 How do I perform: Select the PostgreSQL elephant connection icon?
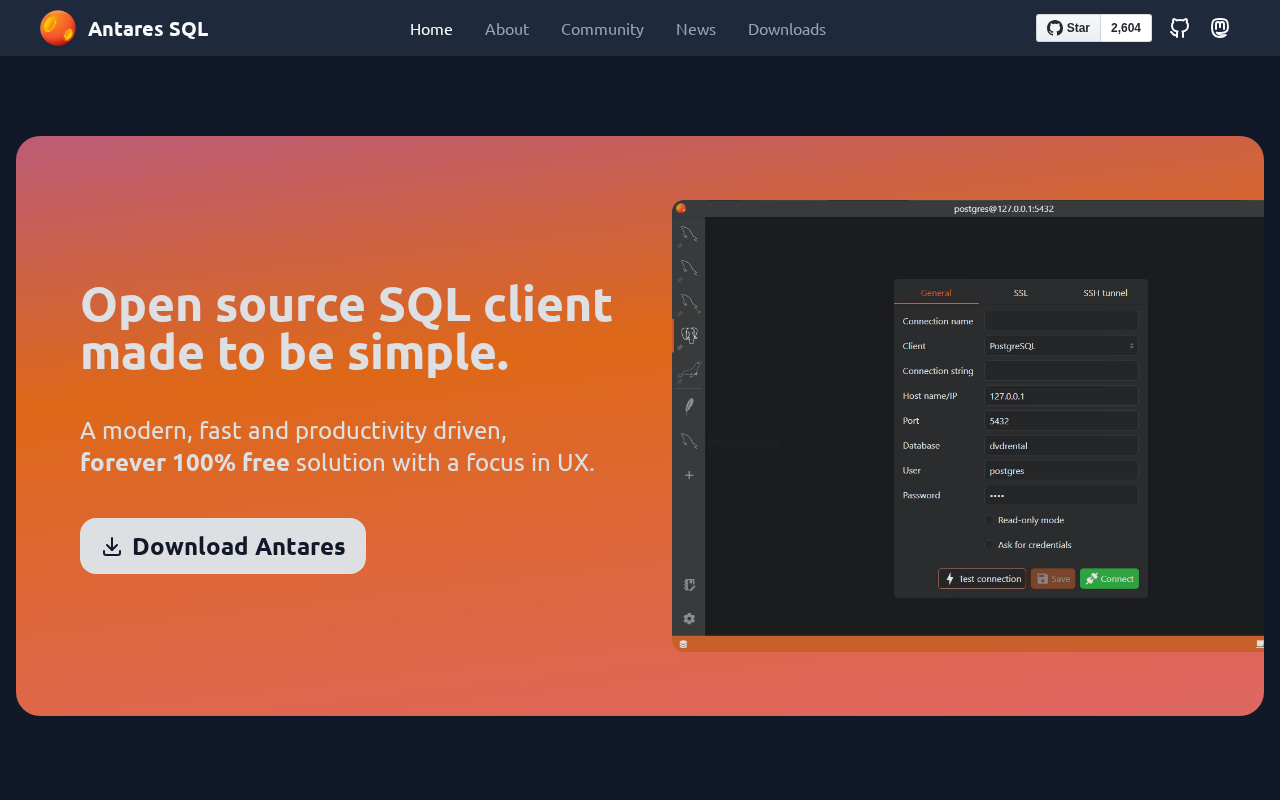pyautogui.click(x=689, y=335)
